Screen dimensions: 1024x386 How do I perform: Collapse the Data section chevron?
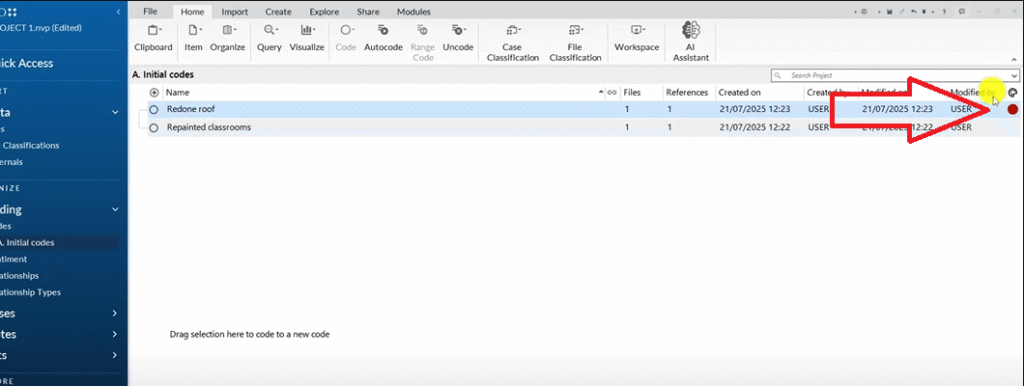click(x=115, y=112)
